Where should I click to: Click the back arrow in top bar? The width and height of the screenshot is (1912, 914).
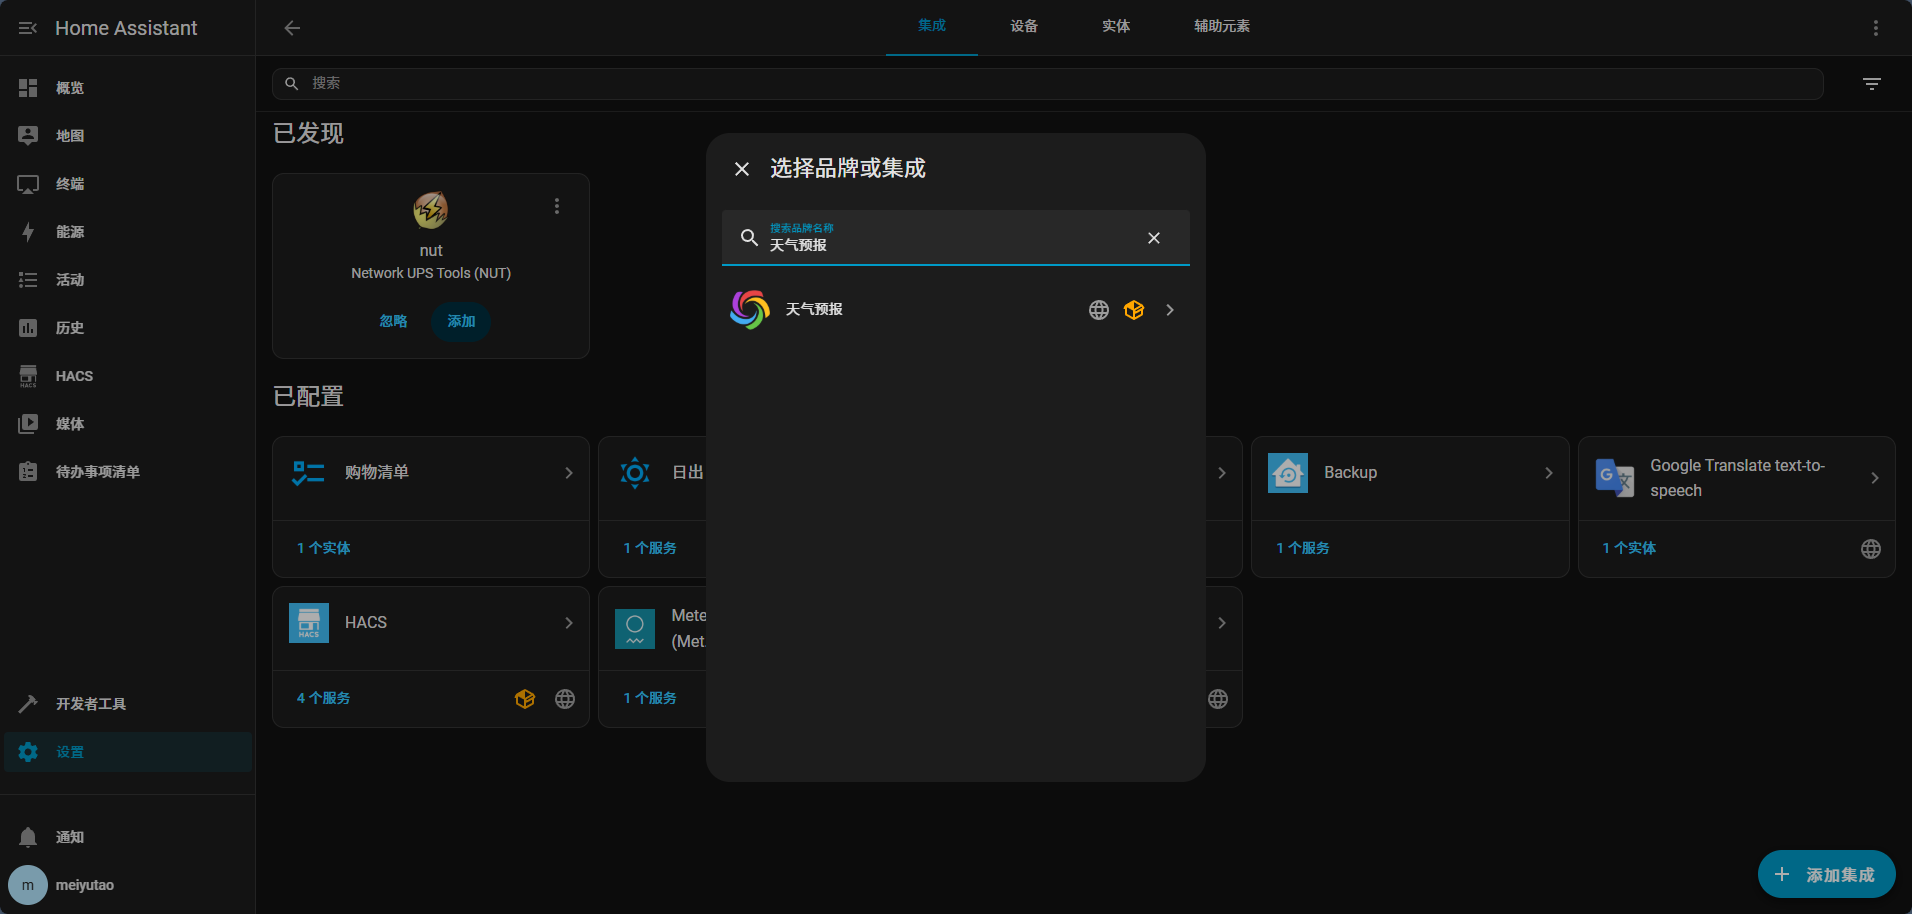[x=292, y=28]
